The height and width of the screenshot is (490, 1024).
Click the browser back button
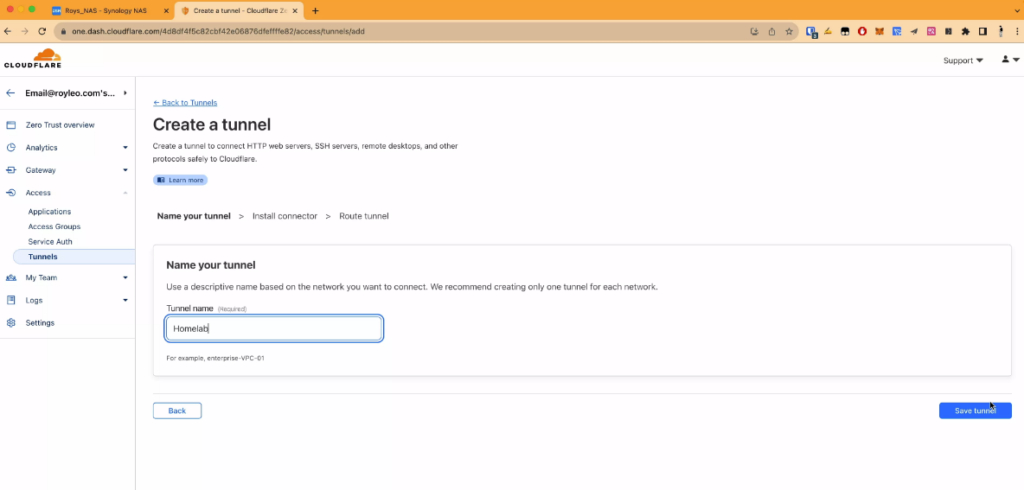(8, 31)
